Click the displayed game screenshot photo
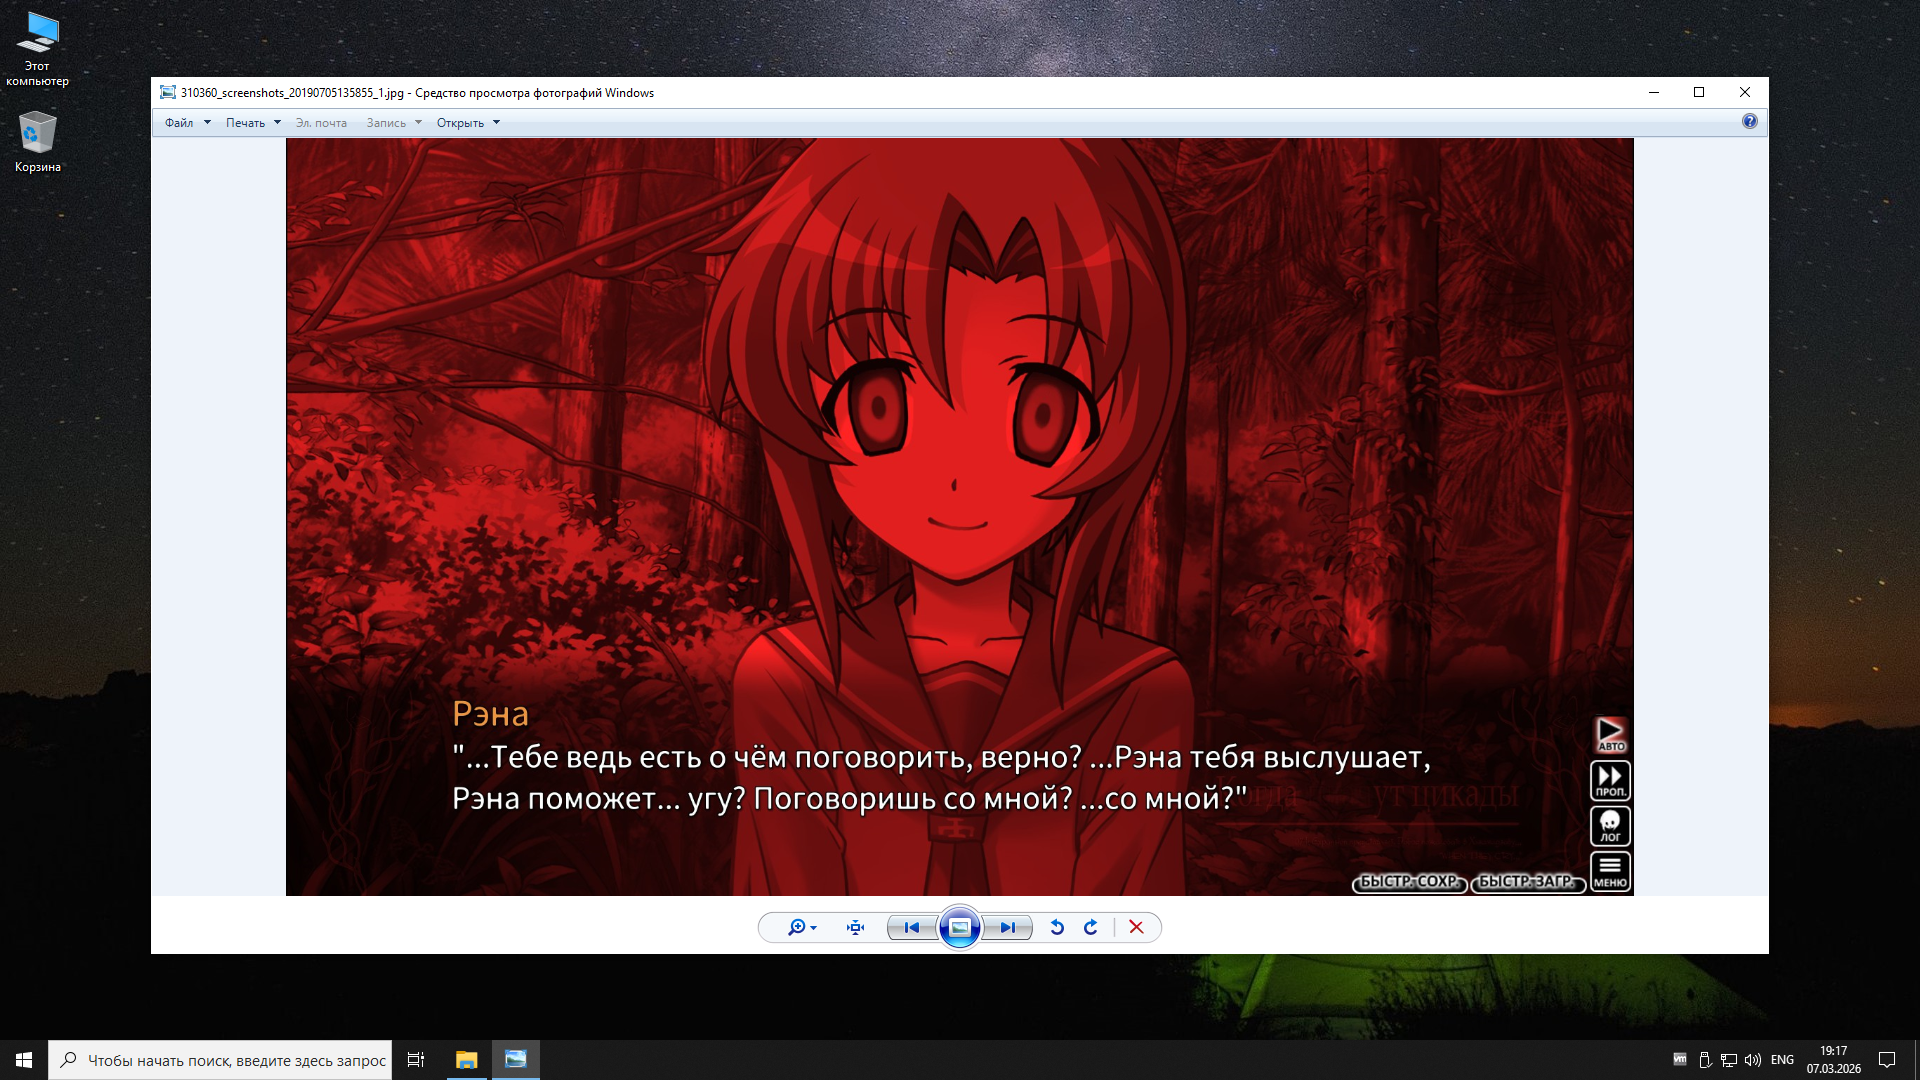The width and height of the screenshot is (1920, 1080). pos(960,517)
